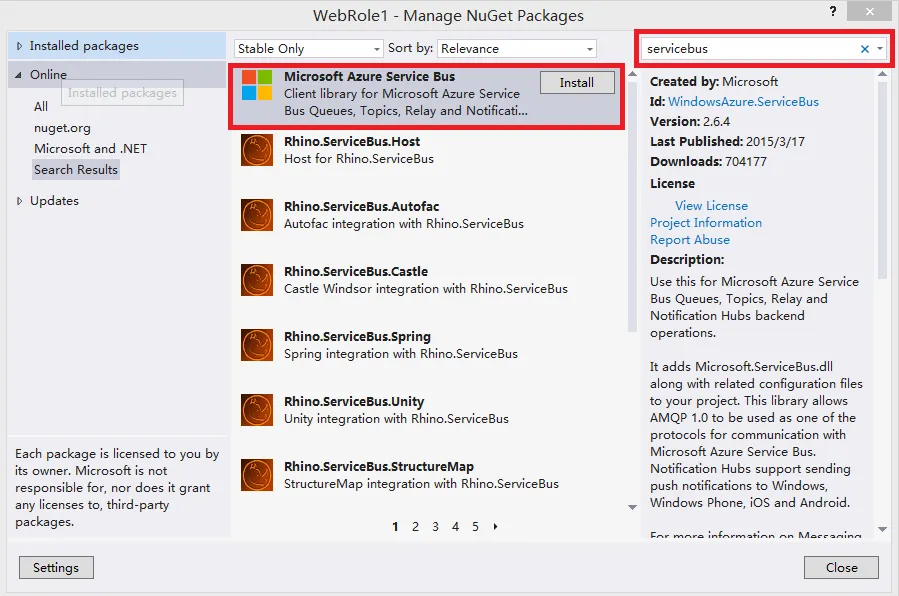The height and width of the screenshot is (596, 899).
Task: Click the Rhino.ServiceBus.Spring package icon
Action: coord(256,345)
